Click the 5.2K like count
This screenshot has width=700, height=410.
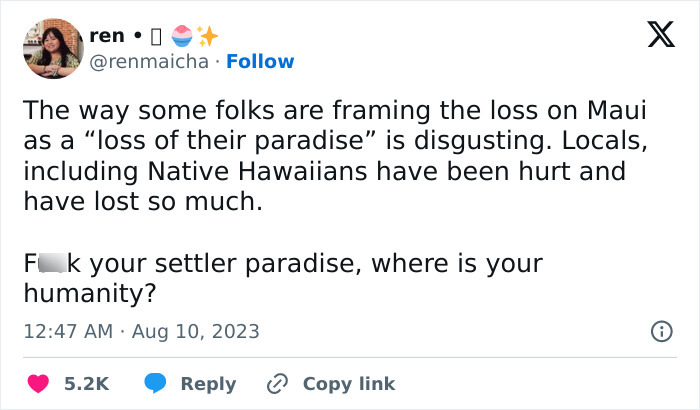(87, 383)
